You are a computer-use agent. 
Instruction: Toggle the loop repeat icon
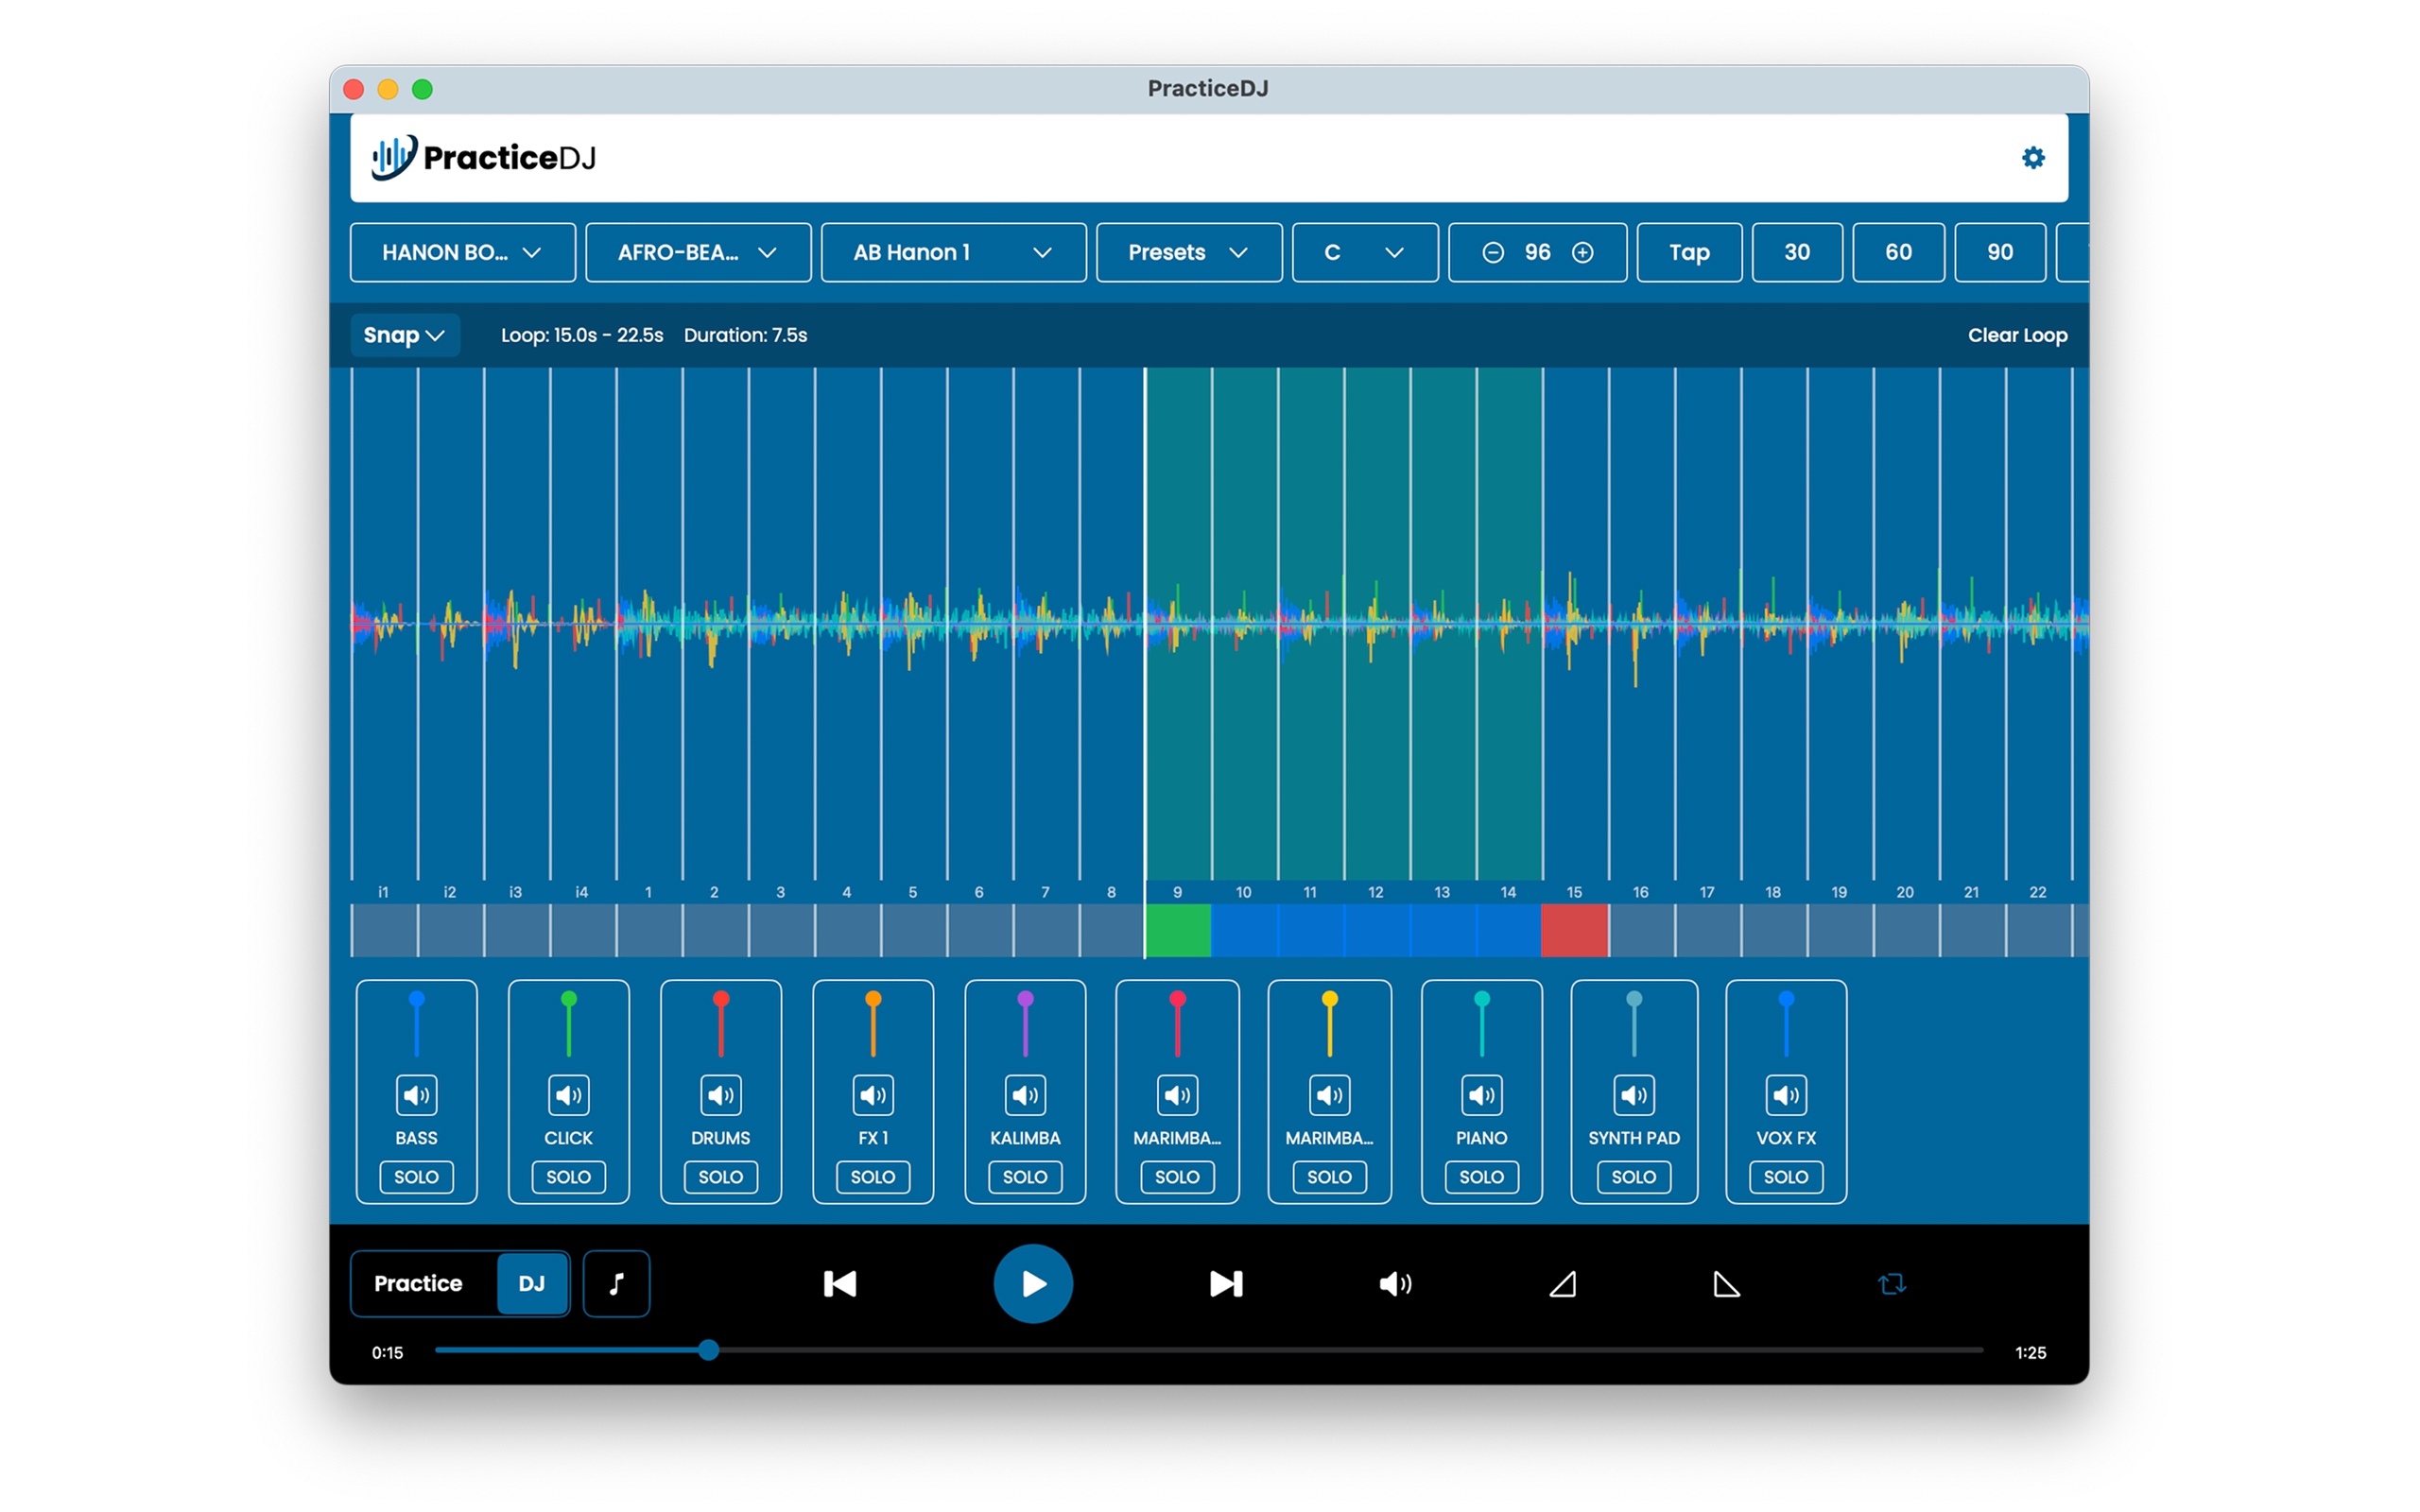tap(1892, 1284)
